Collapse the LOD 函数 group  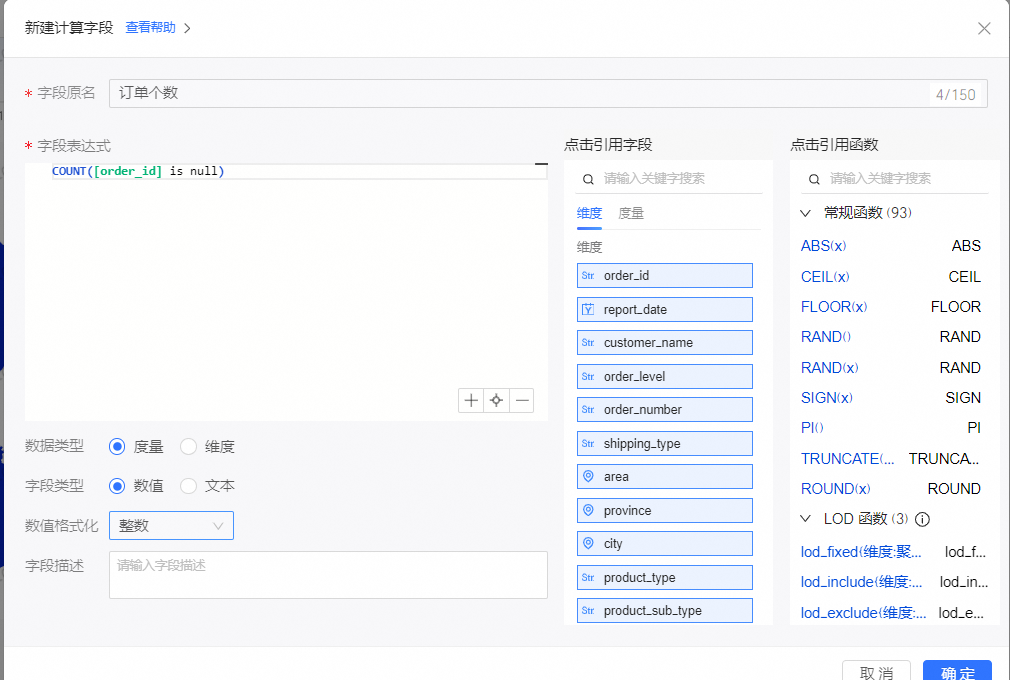point(807,519)
